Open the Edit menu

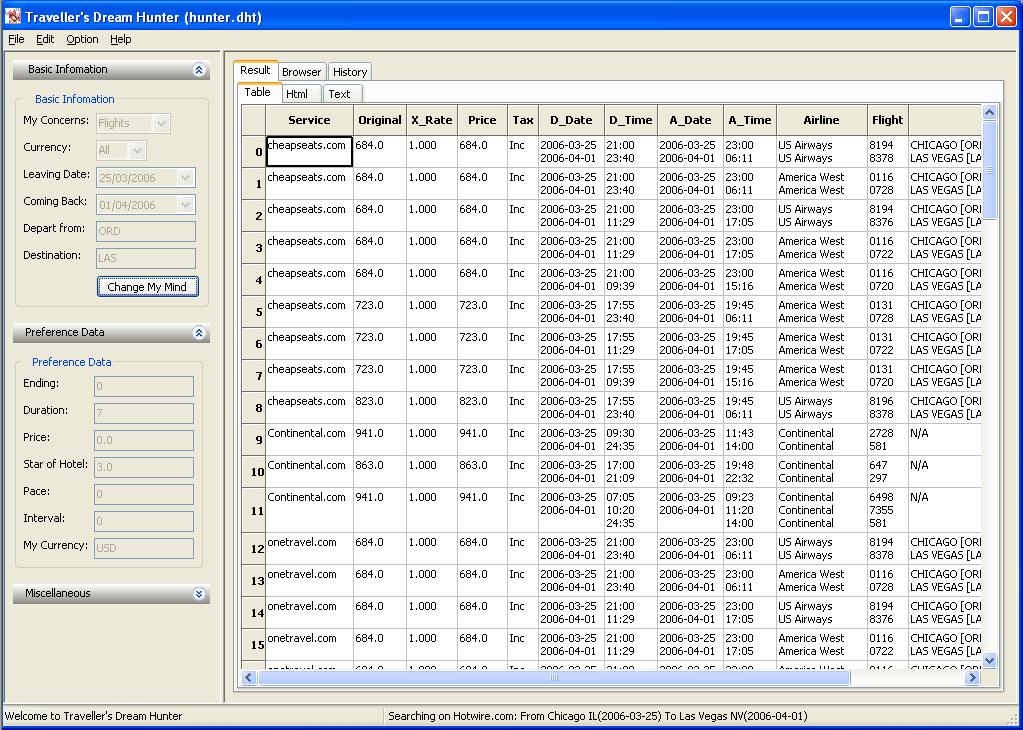45,39
